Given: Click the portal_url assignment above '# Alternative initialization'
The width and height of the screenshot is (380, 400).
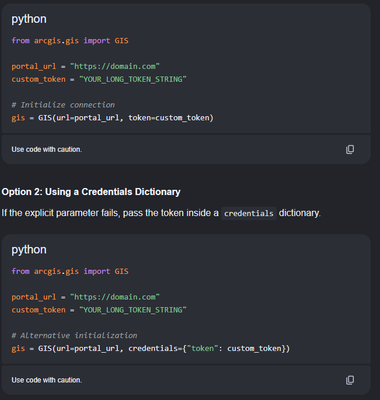Looking at the screenshot, I should (86, 297).
